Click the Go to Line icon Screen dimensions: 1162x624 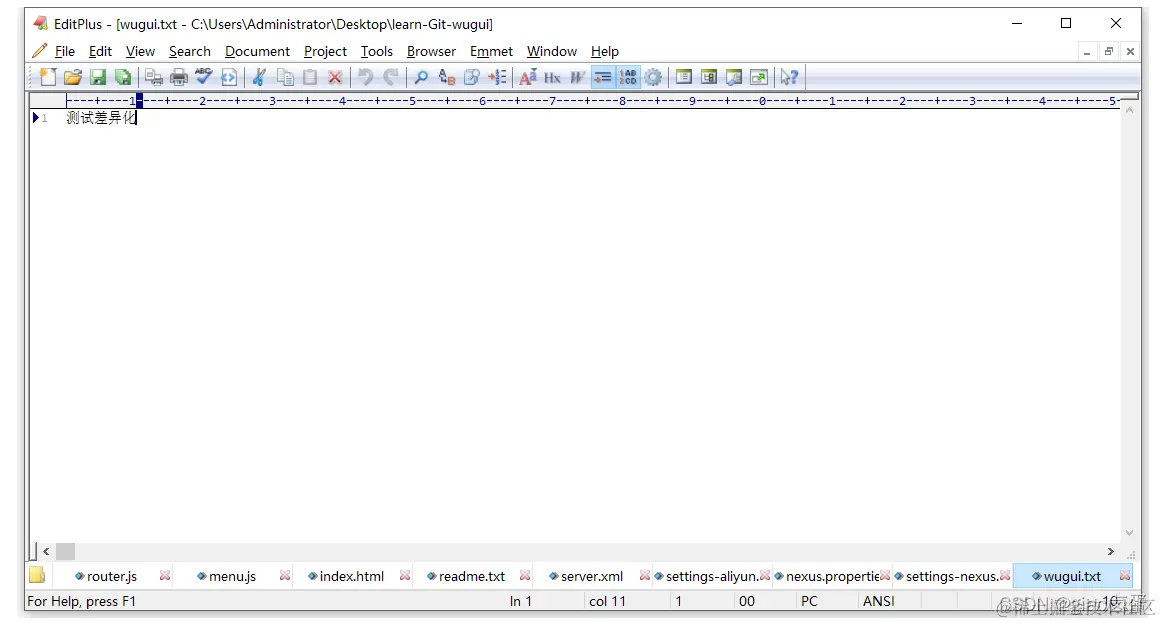click(497, 77)
